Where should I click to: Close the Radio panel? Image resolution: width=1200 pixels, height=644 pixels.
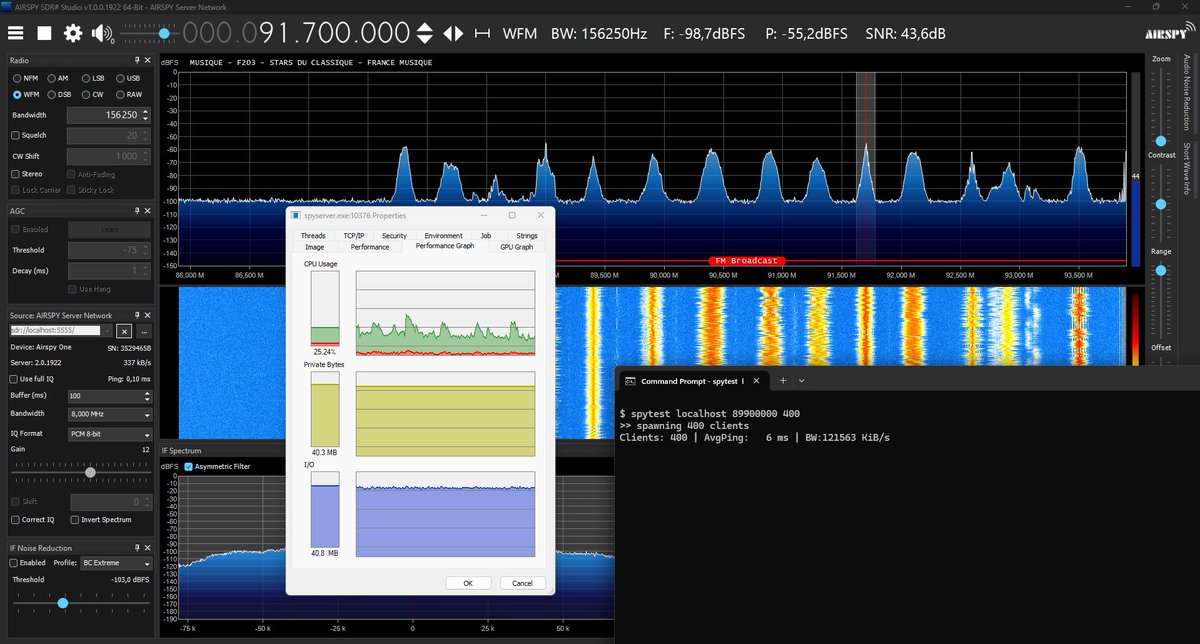point(146,60)
